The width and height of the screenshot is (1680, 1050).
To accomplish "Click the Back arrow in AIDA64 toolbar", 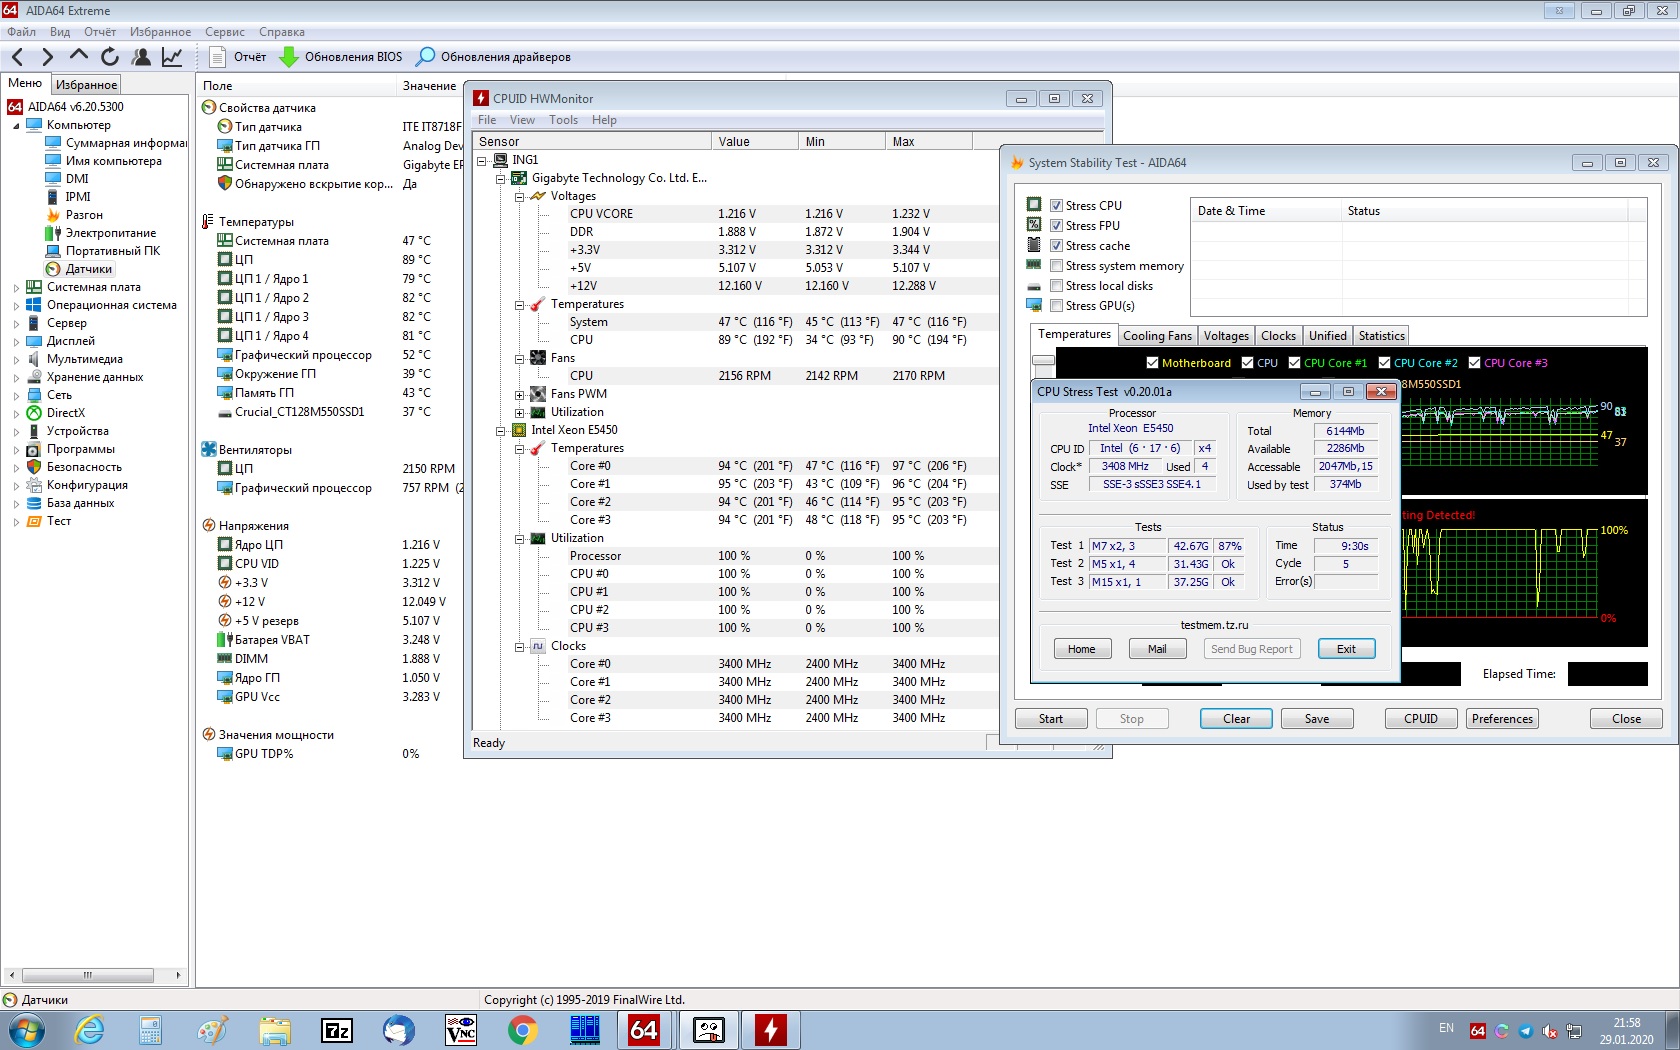I will pos(17,57).
